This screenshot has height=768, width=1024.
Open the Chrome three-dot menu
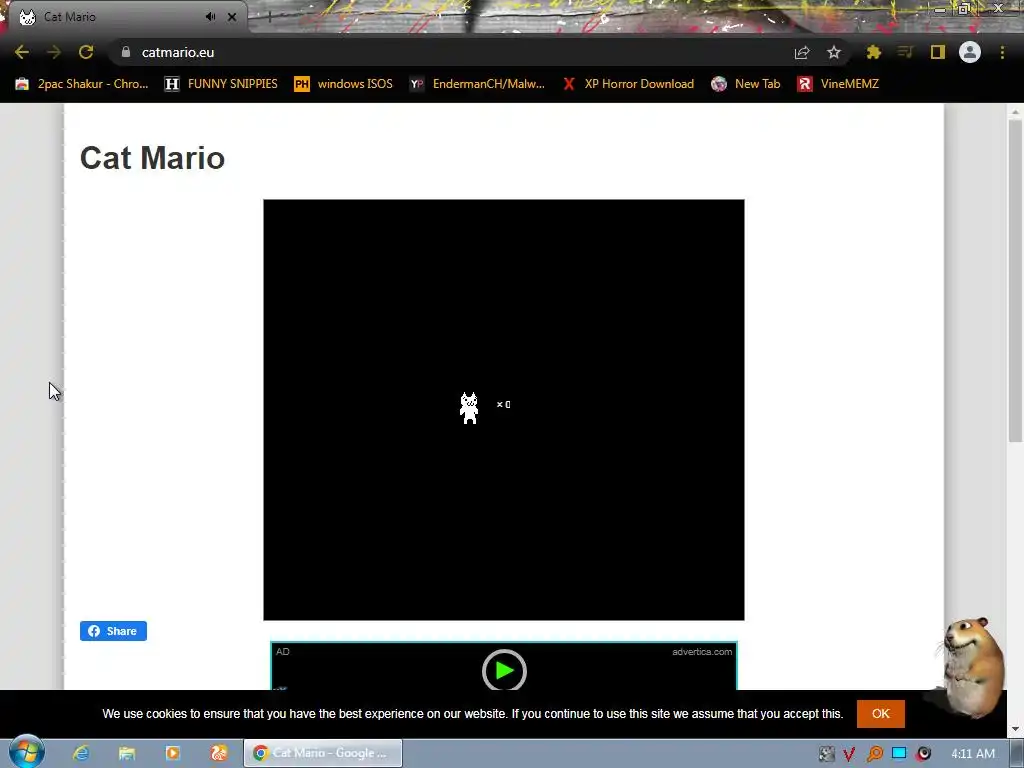point(1002,52)
